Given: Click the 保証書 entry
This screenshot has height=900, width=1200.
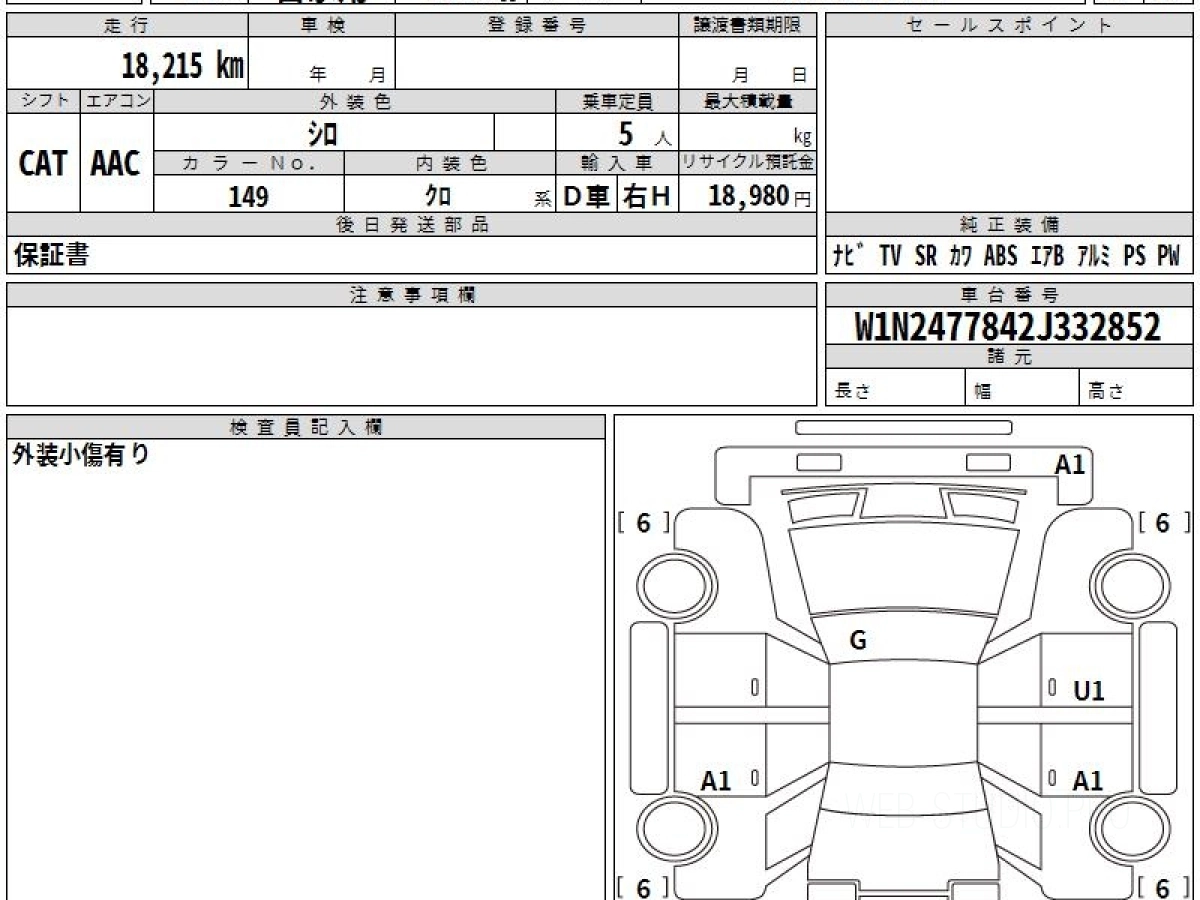Looking at the screenshot, I should (x=51, y=255).
